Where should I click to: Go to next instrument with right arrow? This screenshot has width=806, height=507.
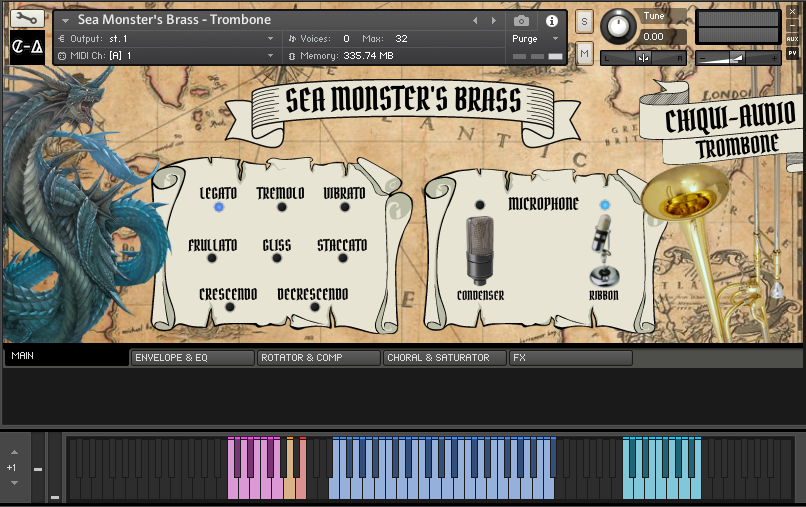click(493, 21)
